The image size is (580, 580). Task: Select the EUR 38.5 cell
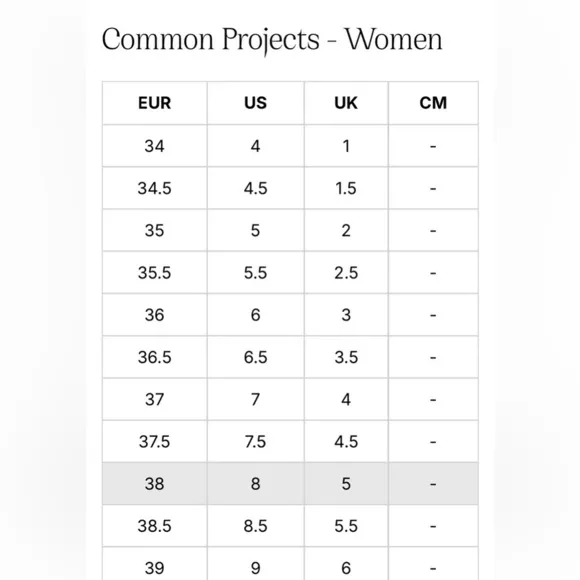[x=155, y=526]
